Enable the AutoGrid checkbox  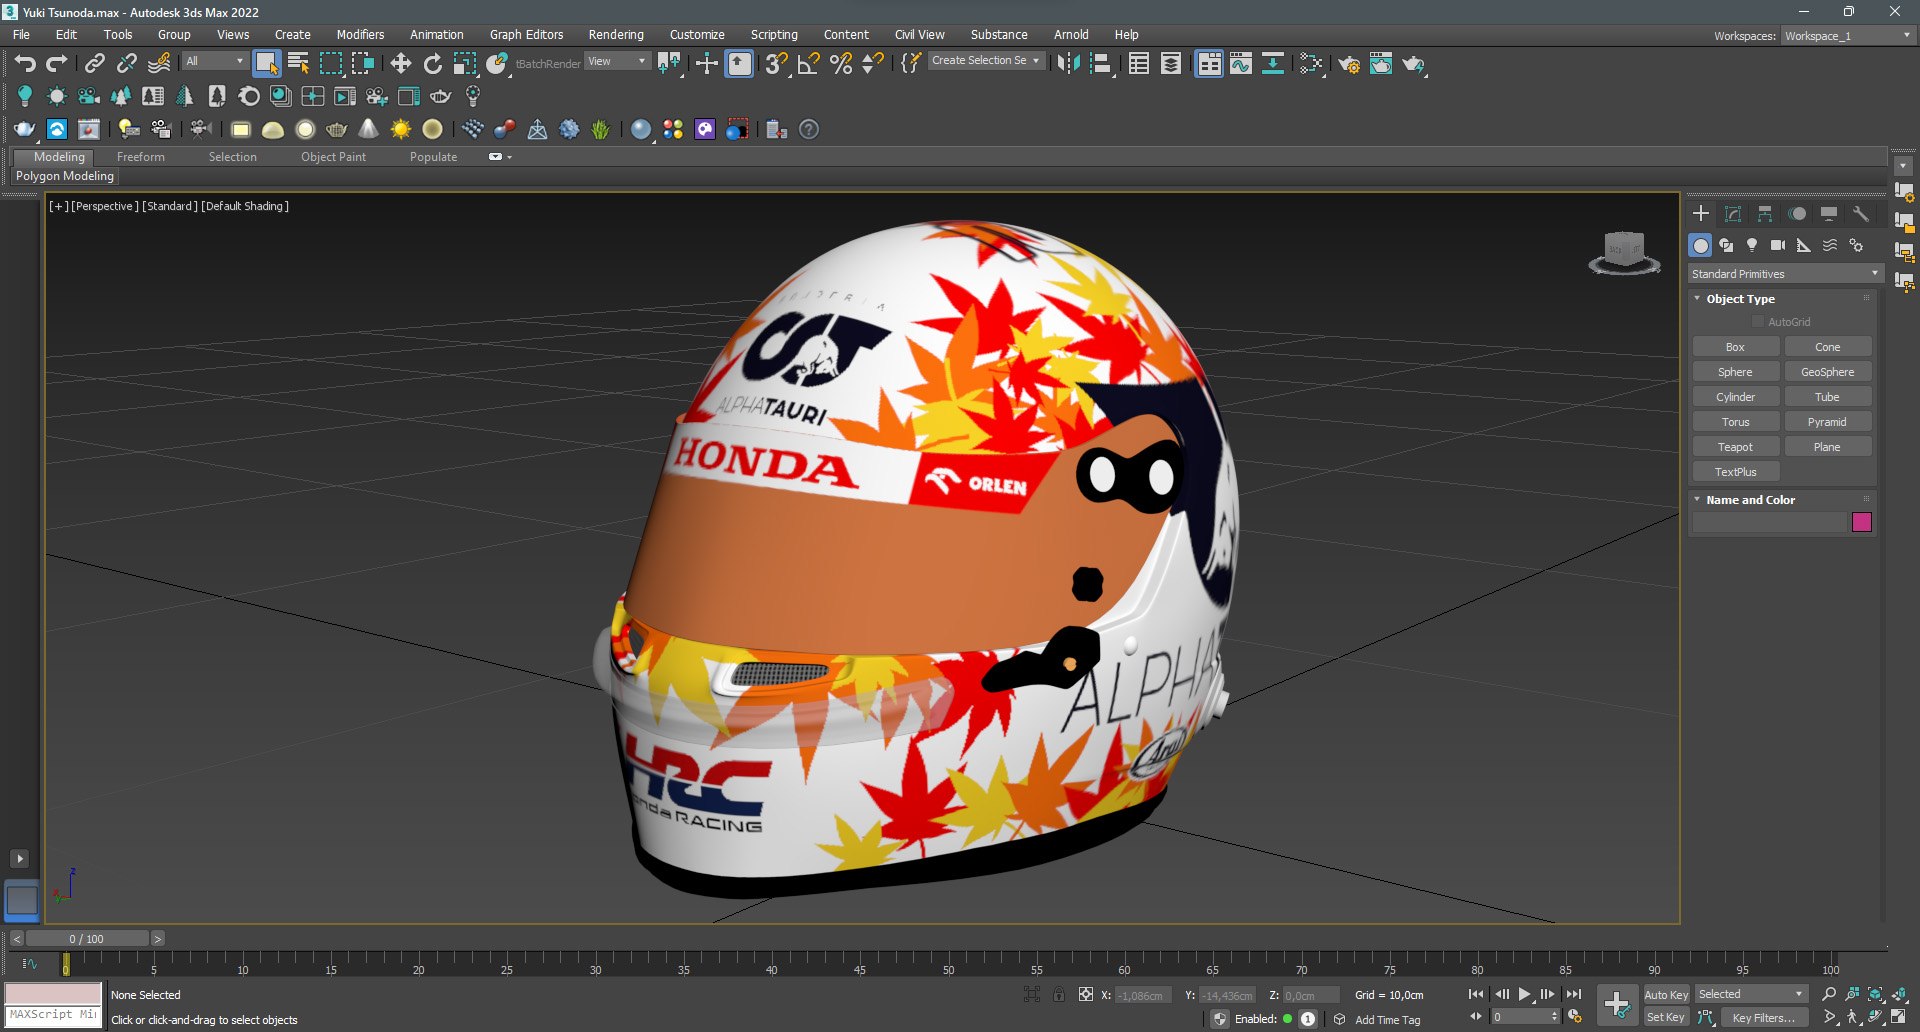pyautogui.click(x=1758, y=322)
